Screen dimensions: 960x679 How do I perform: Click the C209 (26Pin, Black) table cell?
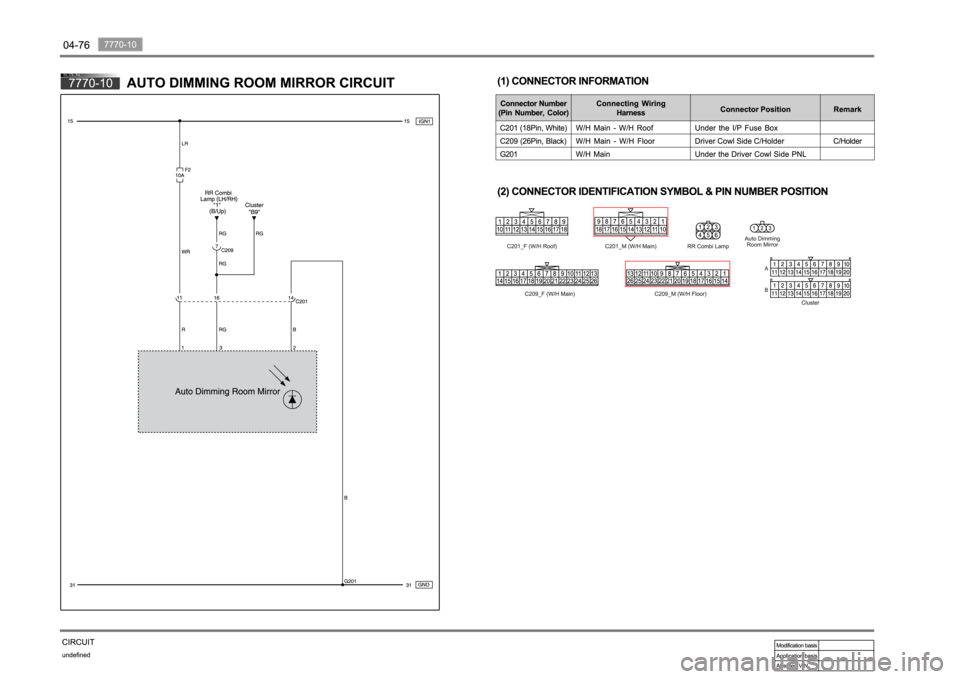pos(533,141)
